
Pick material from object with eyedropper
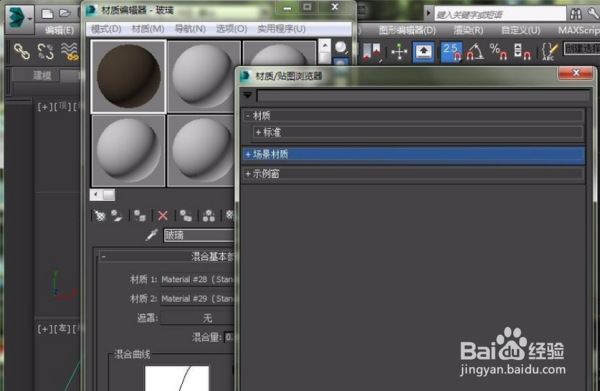click(152, 235)
